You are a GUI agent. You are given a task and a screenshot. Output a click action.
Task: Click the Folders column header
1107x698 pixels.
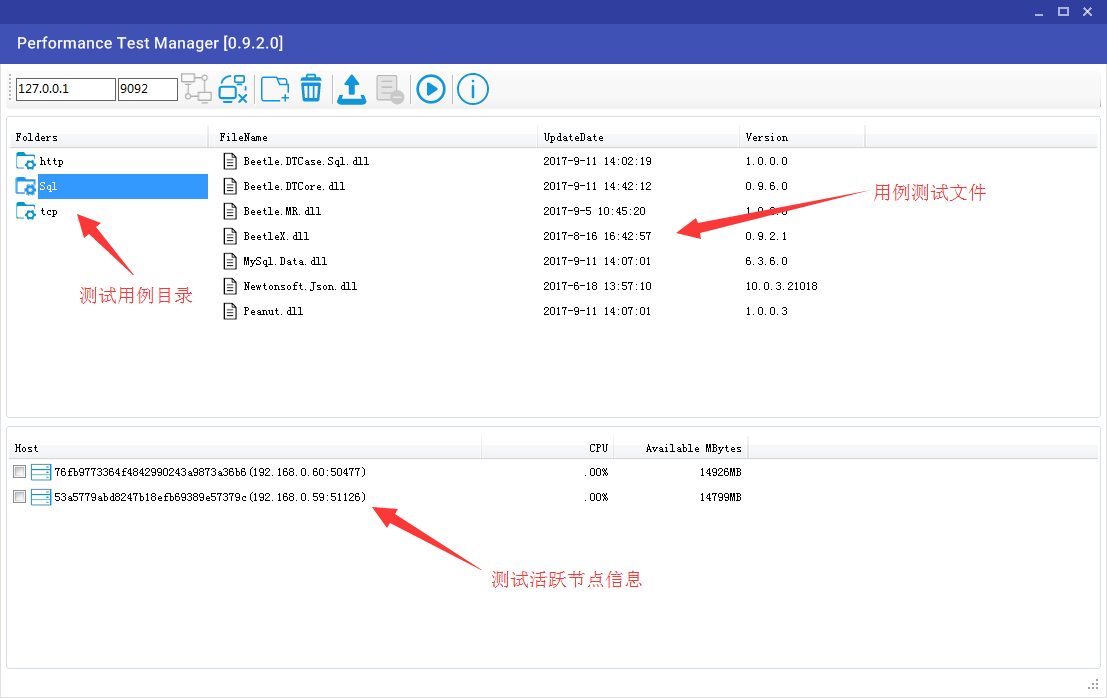coord(109,138)
